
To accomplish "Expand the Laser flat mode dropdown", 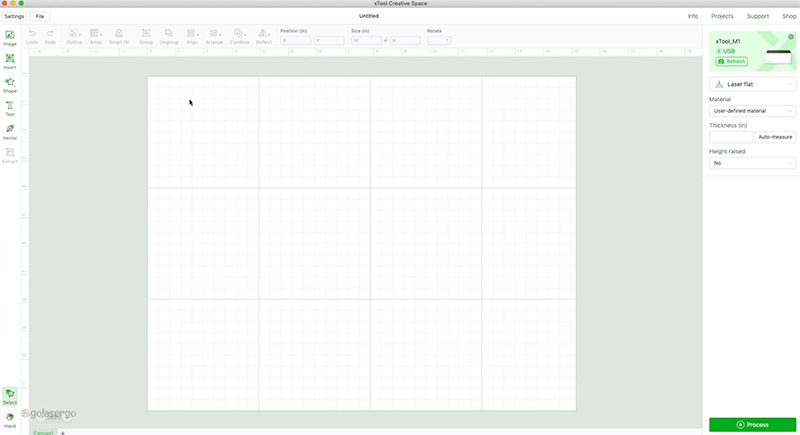I will [753, 85].
